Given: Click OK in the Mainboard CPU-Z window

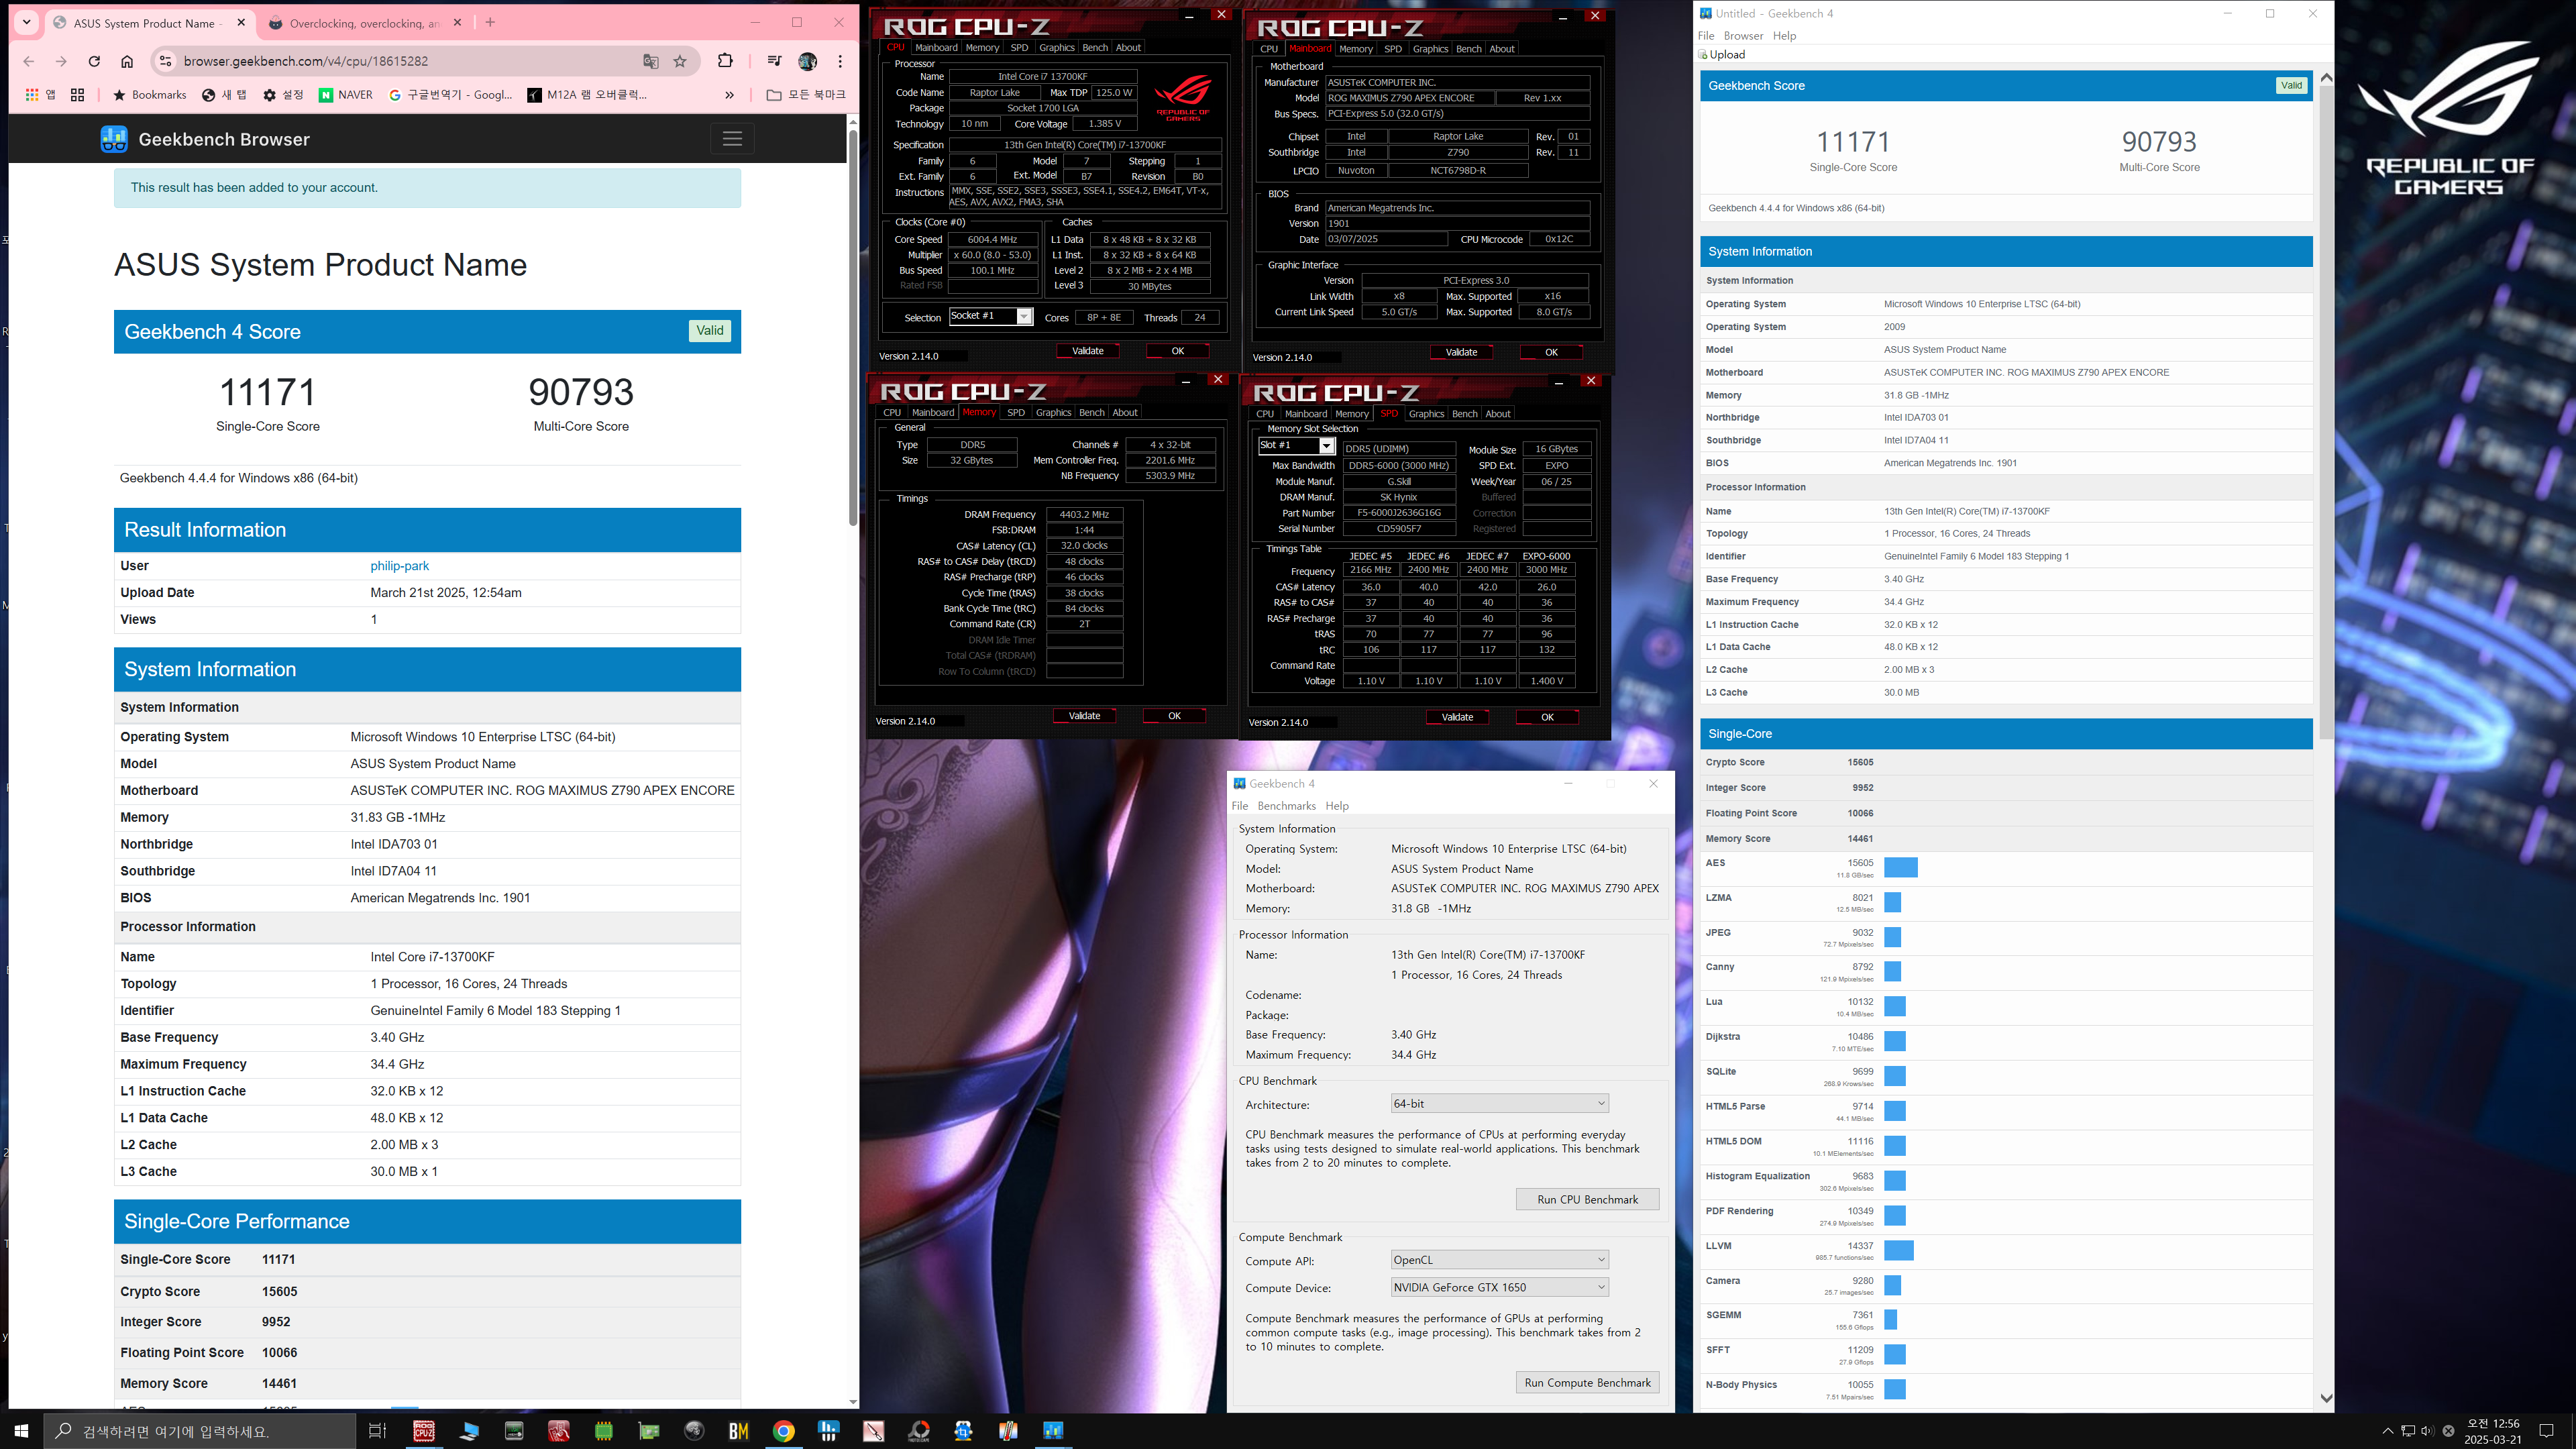Looking at the screenshot, I should coord(1551,352).
